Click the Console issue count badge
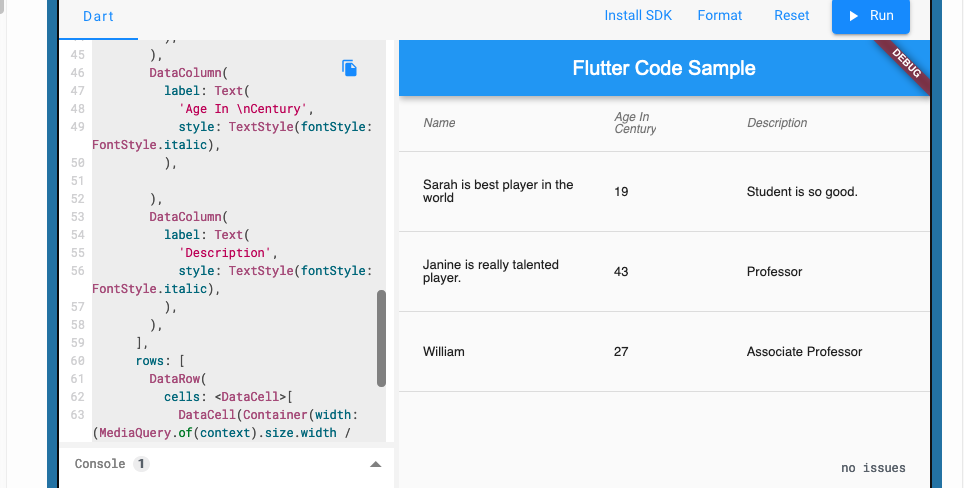This screenshot has height=488, width=964. point(141,464)
